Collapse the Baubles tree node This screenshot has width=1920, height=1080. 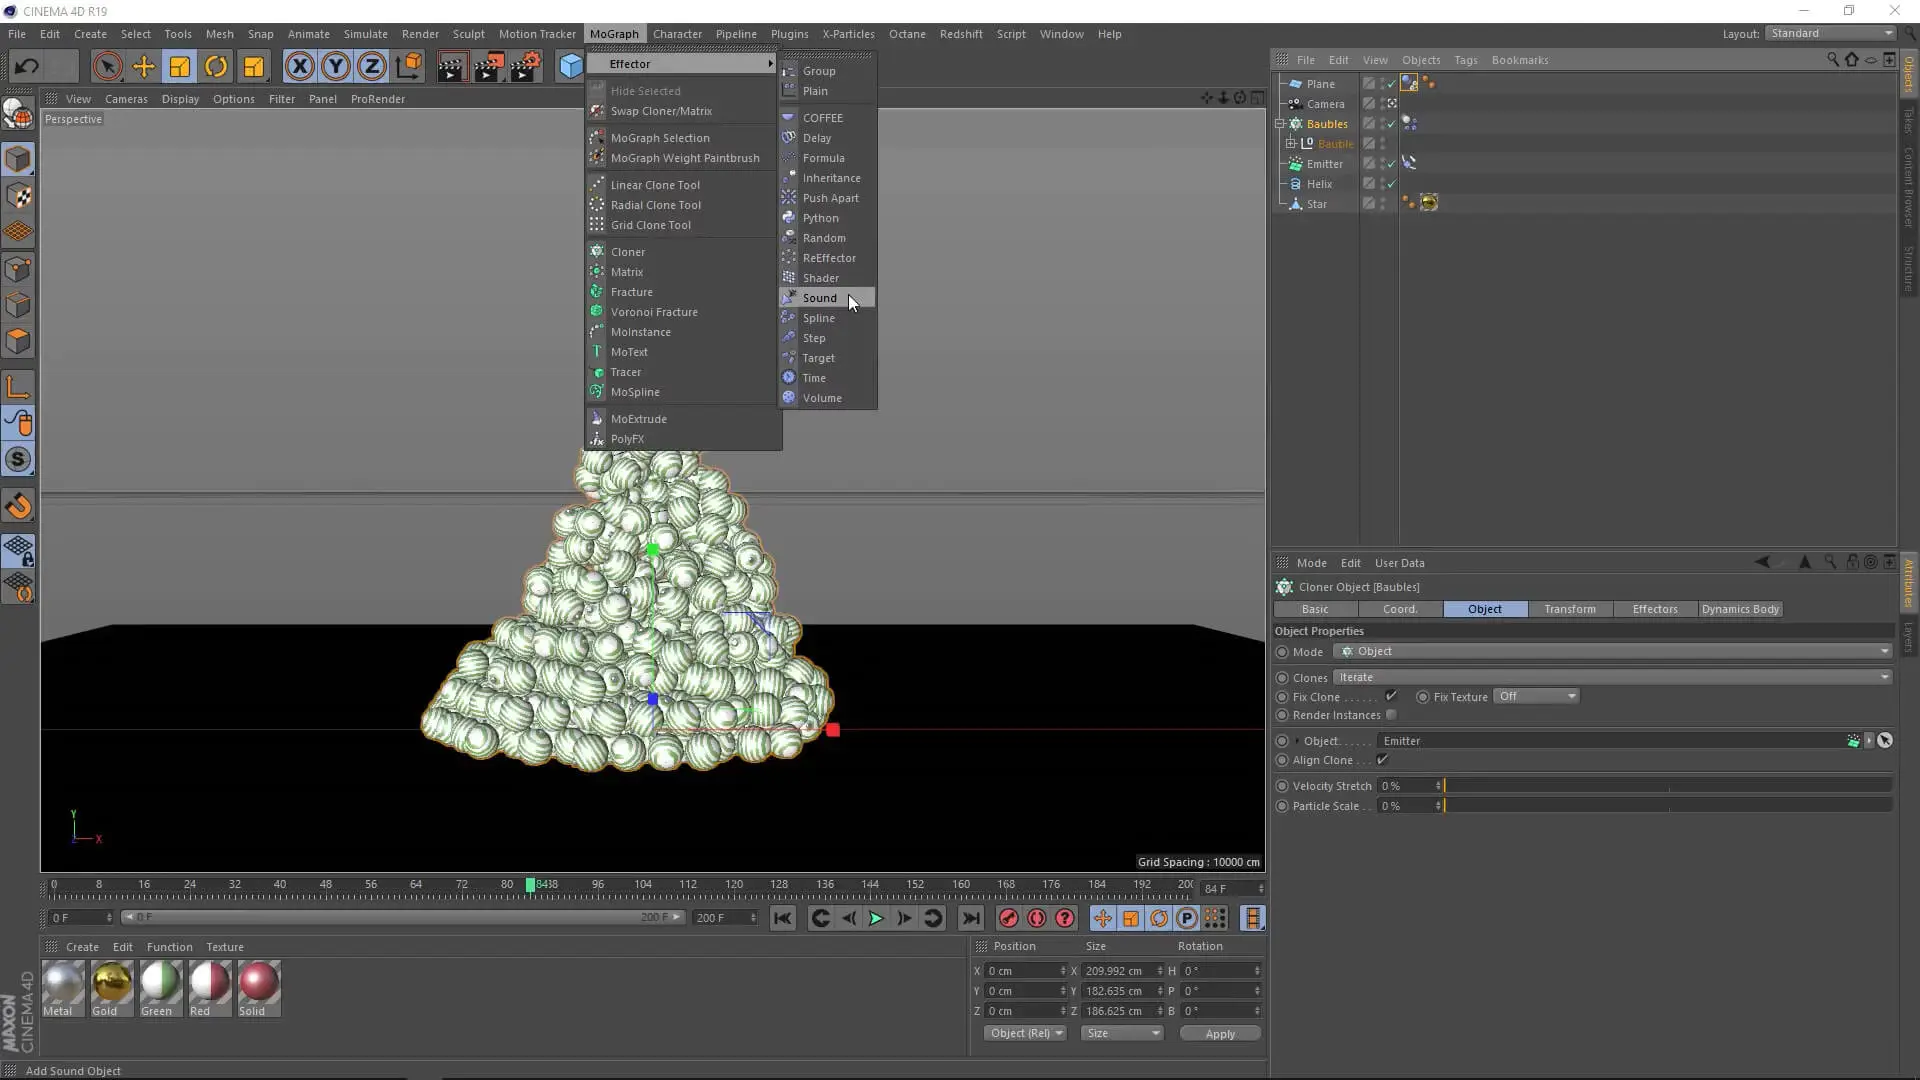pos(1280,124)
